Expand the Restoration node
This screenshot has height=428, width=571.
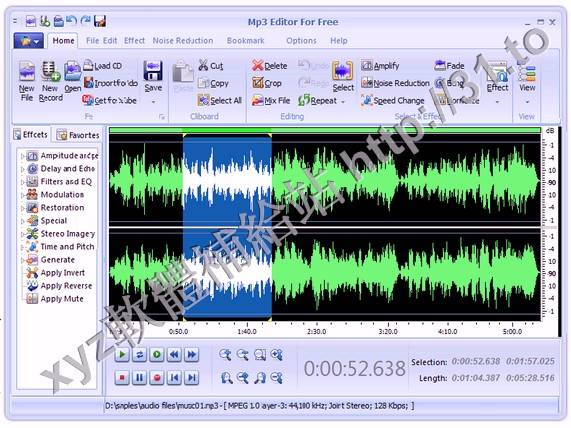[22, 208]
